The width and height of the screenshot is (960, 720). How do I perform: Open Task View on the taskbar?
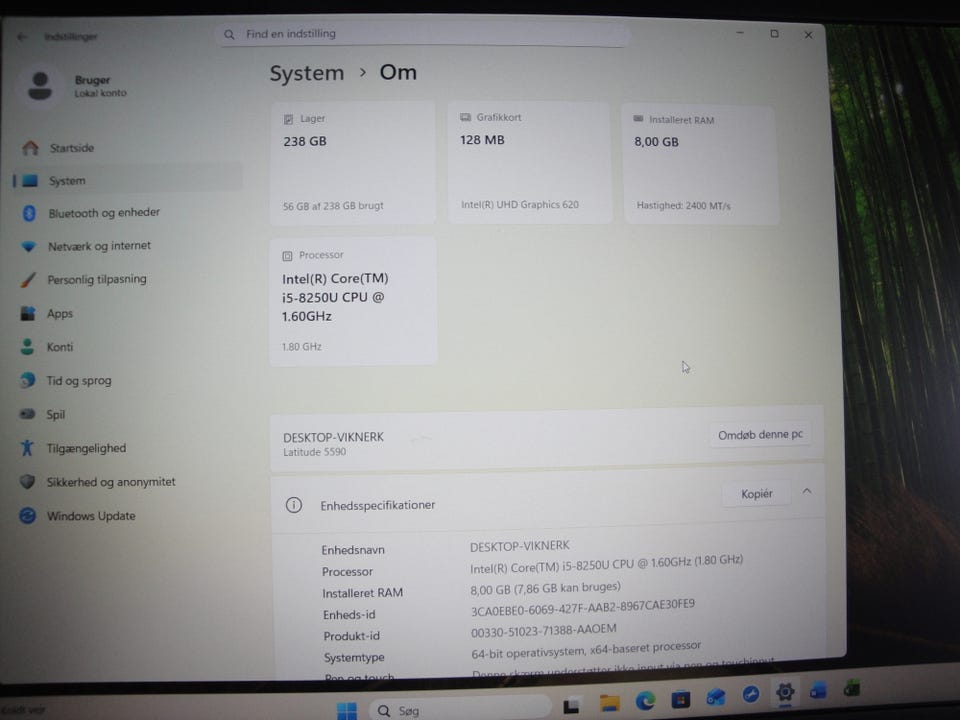[x=571, y=705]
